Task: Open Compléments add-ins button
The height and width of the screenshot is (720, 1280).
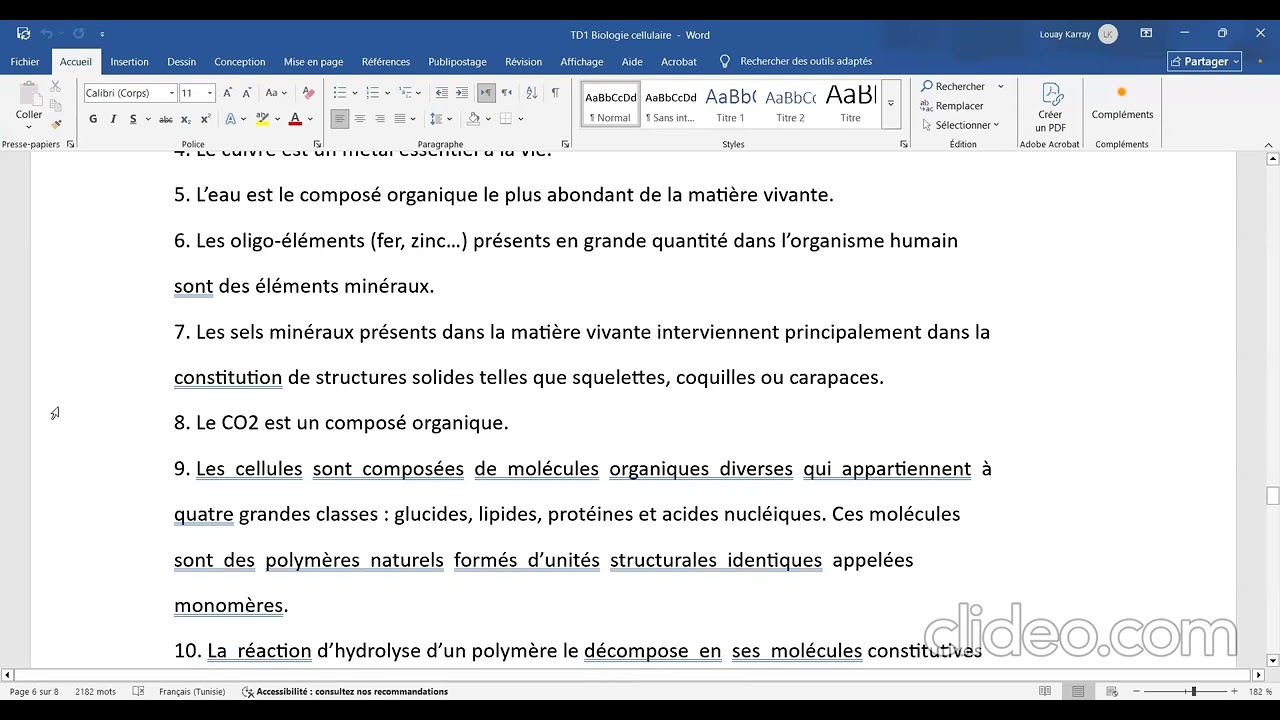Action: 1122,102
